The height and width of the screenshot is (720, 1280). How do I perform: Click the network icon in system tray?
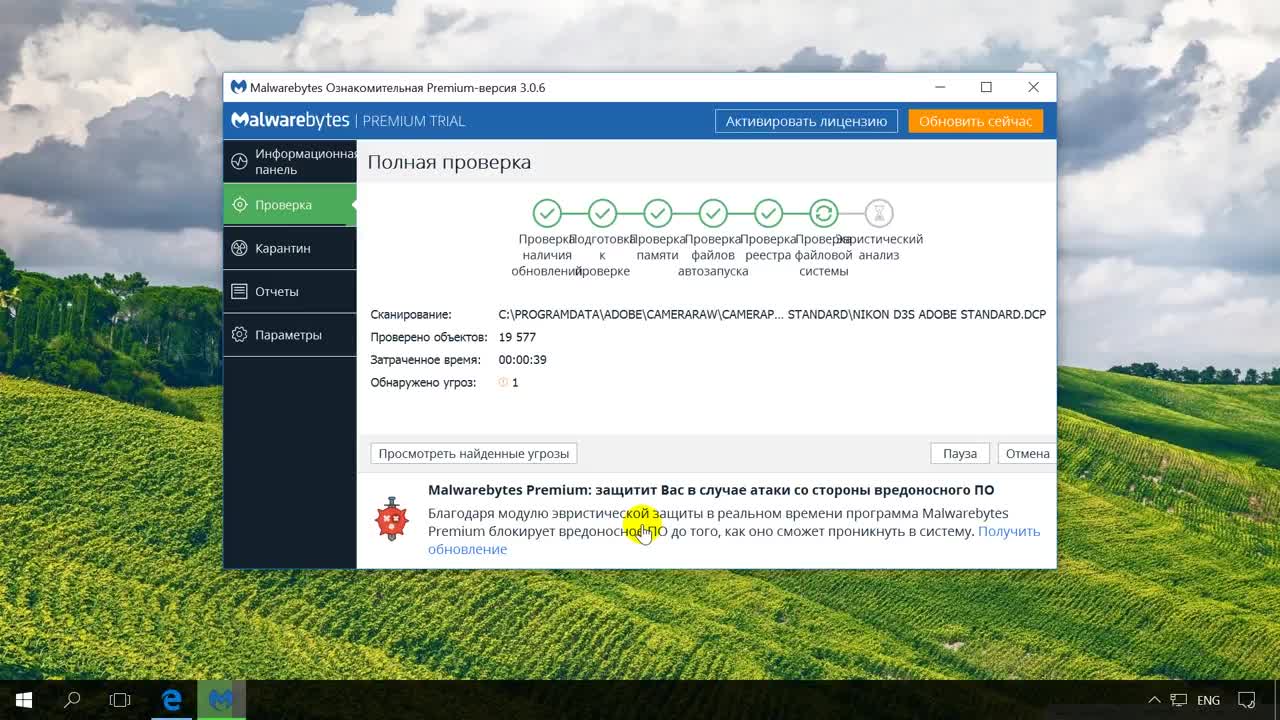click(1179, 700)
